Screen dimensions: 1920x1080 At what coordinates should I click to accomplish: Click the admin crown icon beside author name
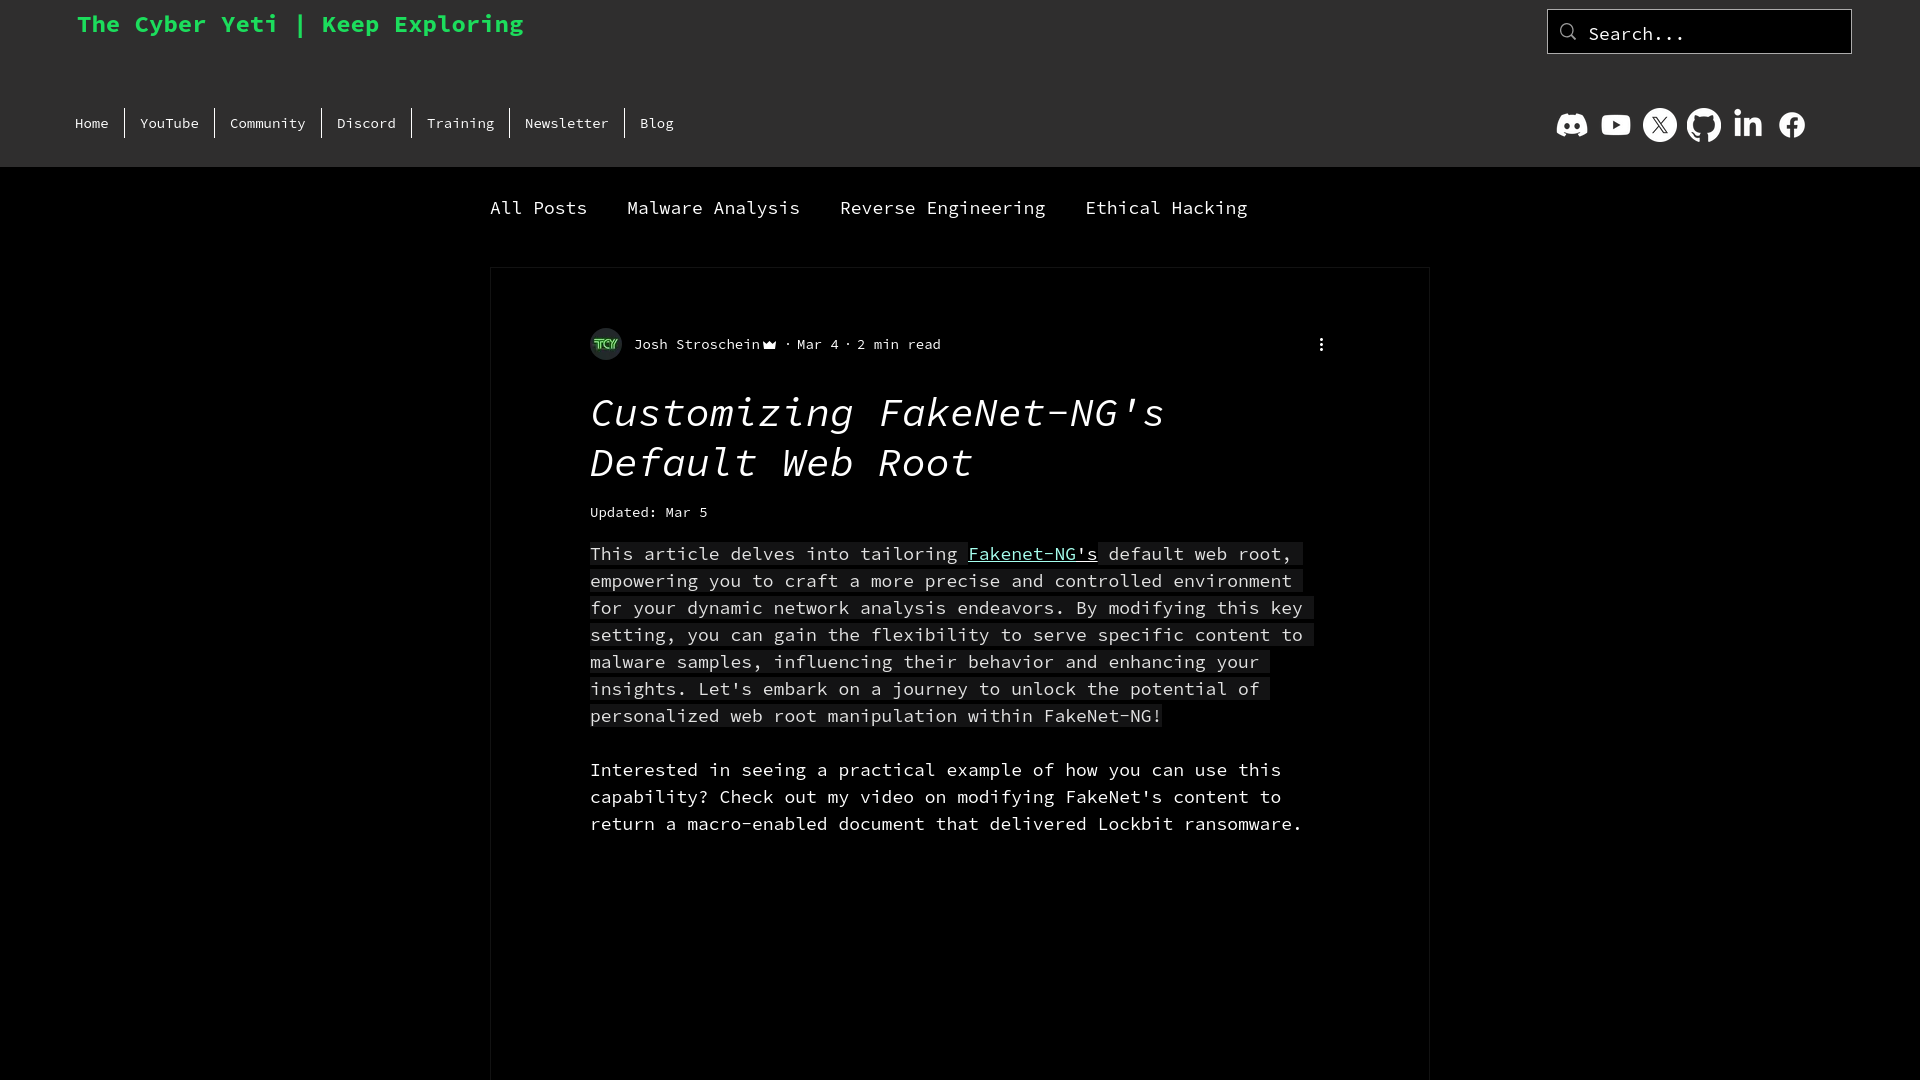pyautogui.click(x=769, y=345)
